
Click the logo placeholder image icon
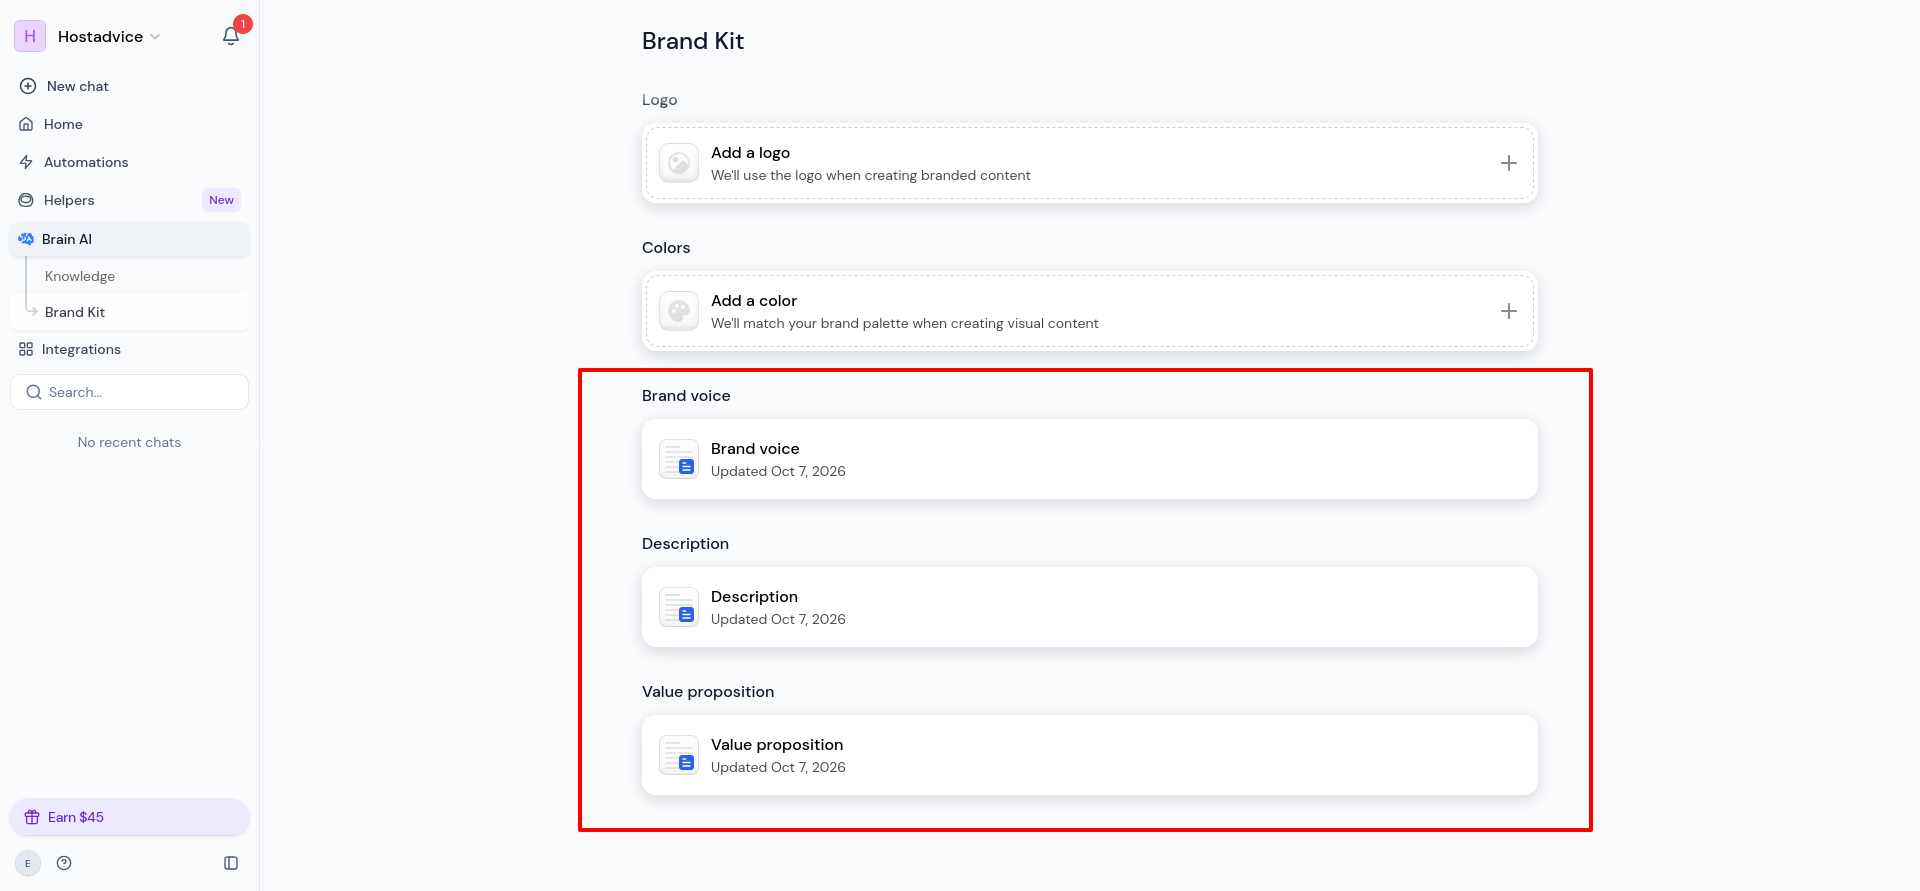pyautogui.click(x=679, y=163)
